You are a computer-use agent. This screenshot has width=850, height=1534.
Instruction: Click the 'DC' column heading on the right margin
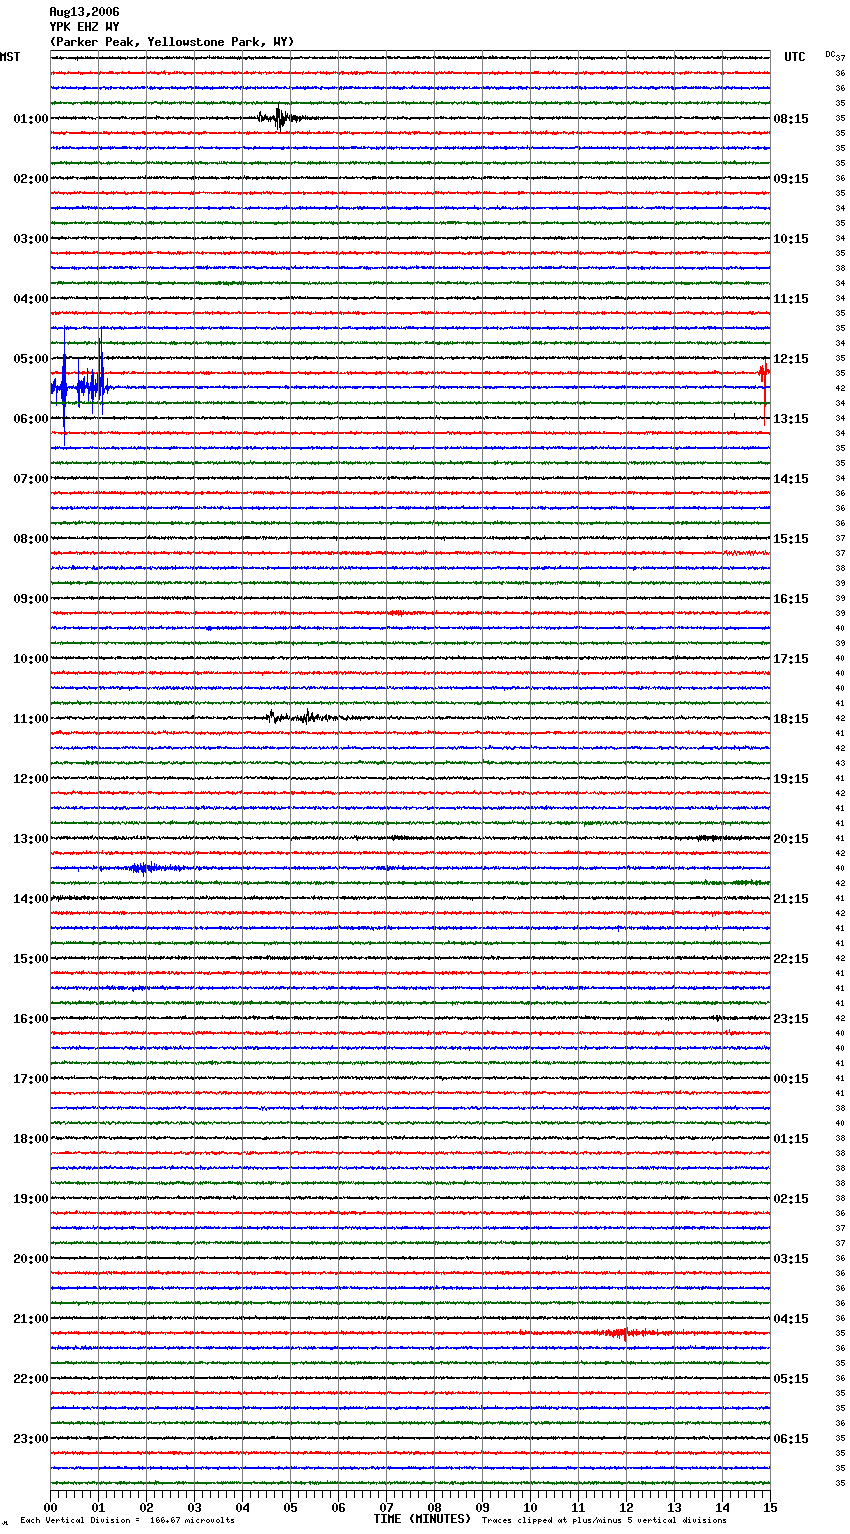(830, 54)
